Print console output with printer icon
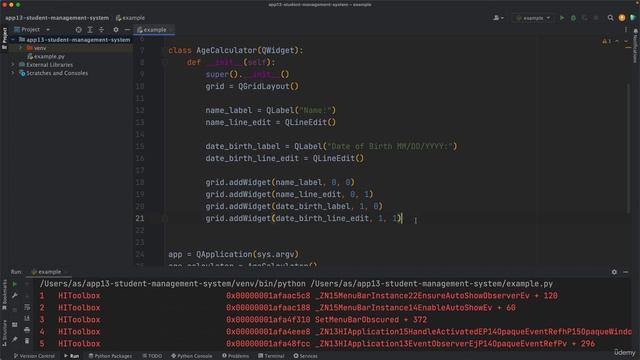Viewport: 640px width, 360px height. pyautogui.click(x=27, y=330)
